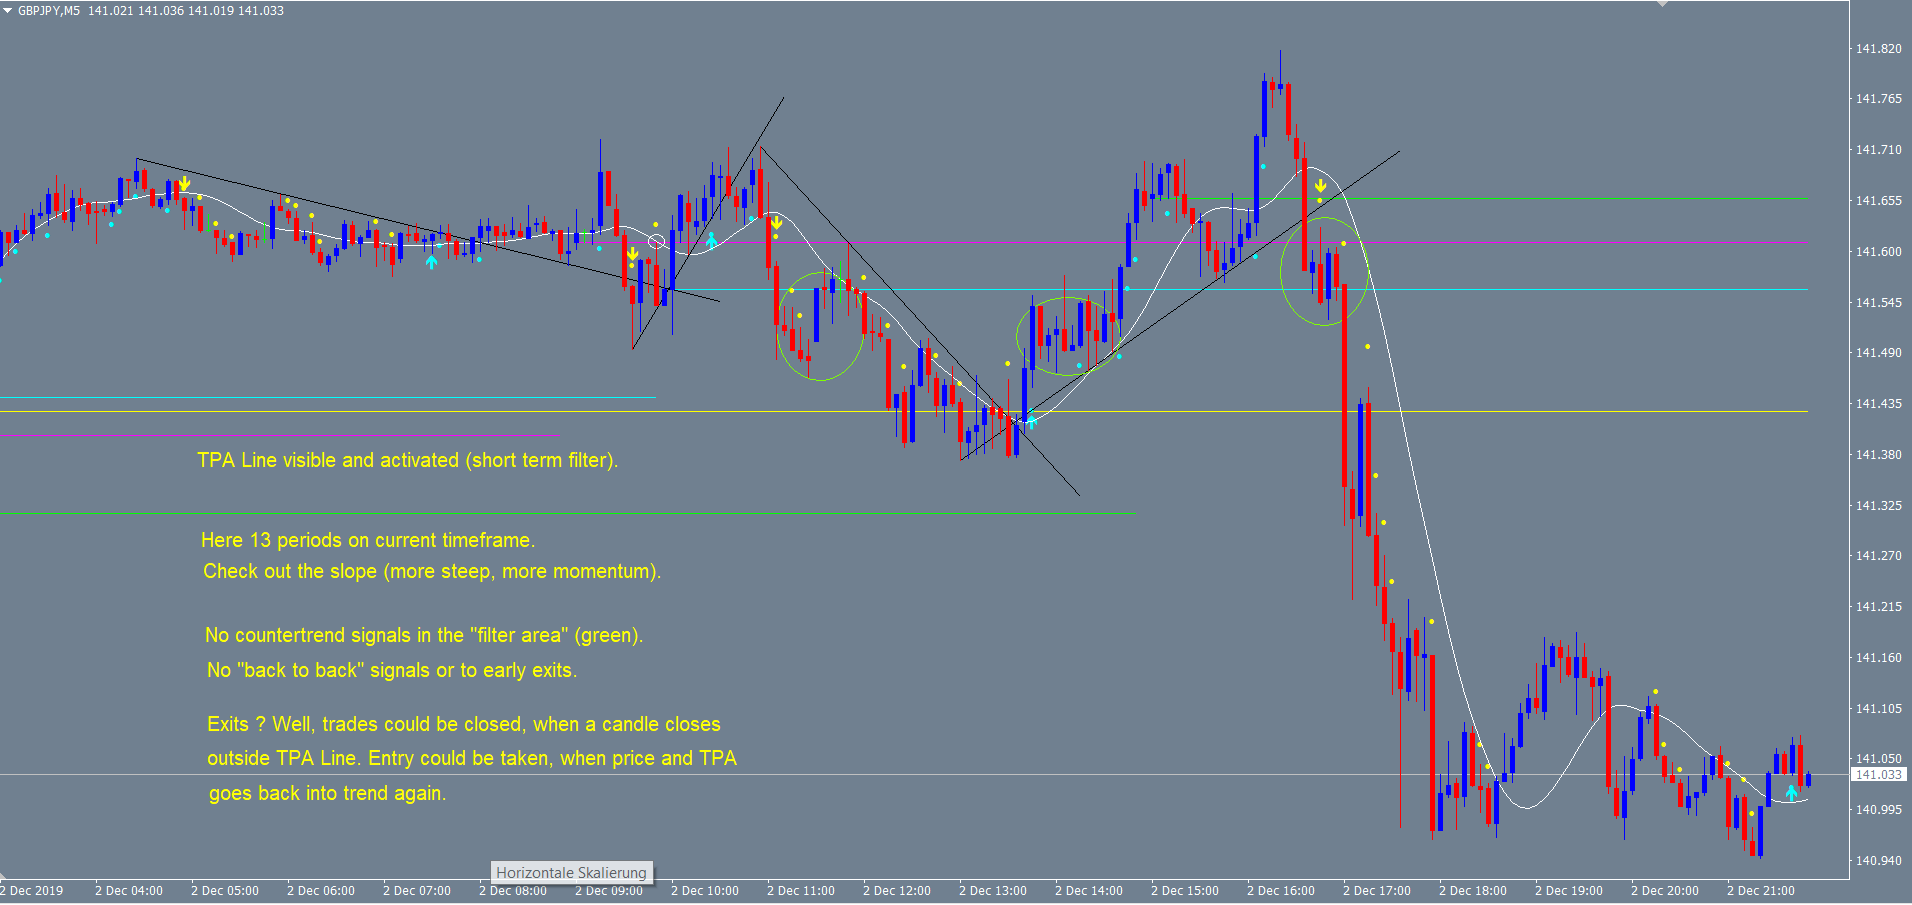
Task: Click the current price label 141.033
Action: tap(1878, 775)
